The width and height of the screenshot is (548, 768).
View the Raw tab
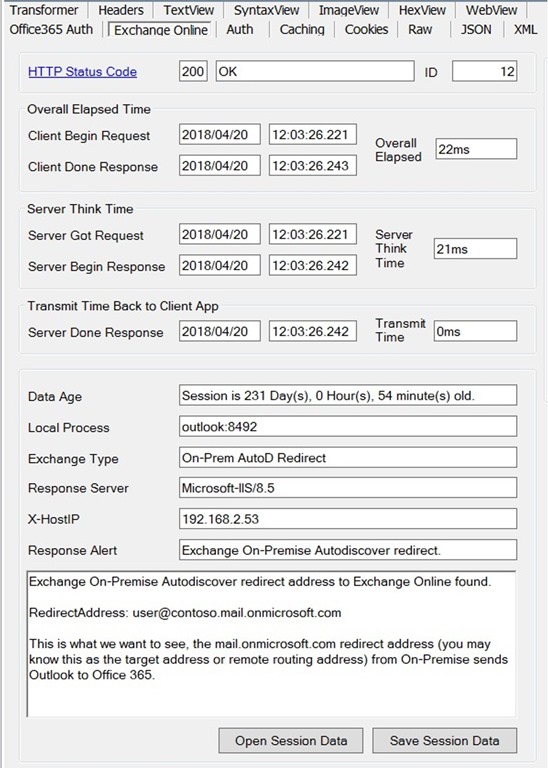420,29
